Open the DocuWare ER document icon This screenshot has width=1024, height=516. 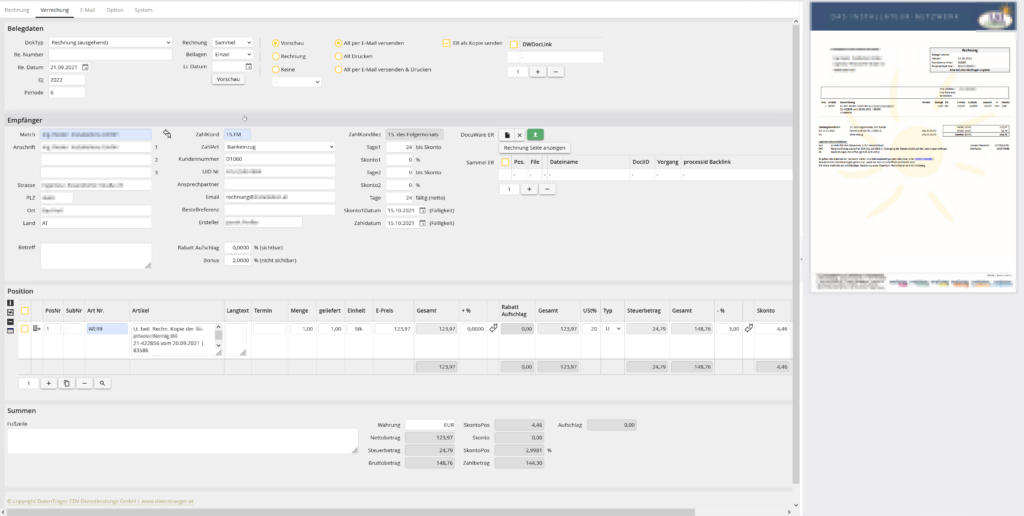507,135
